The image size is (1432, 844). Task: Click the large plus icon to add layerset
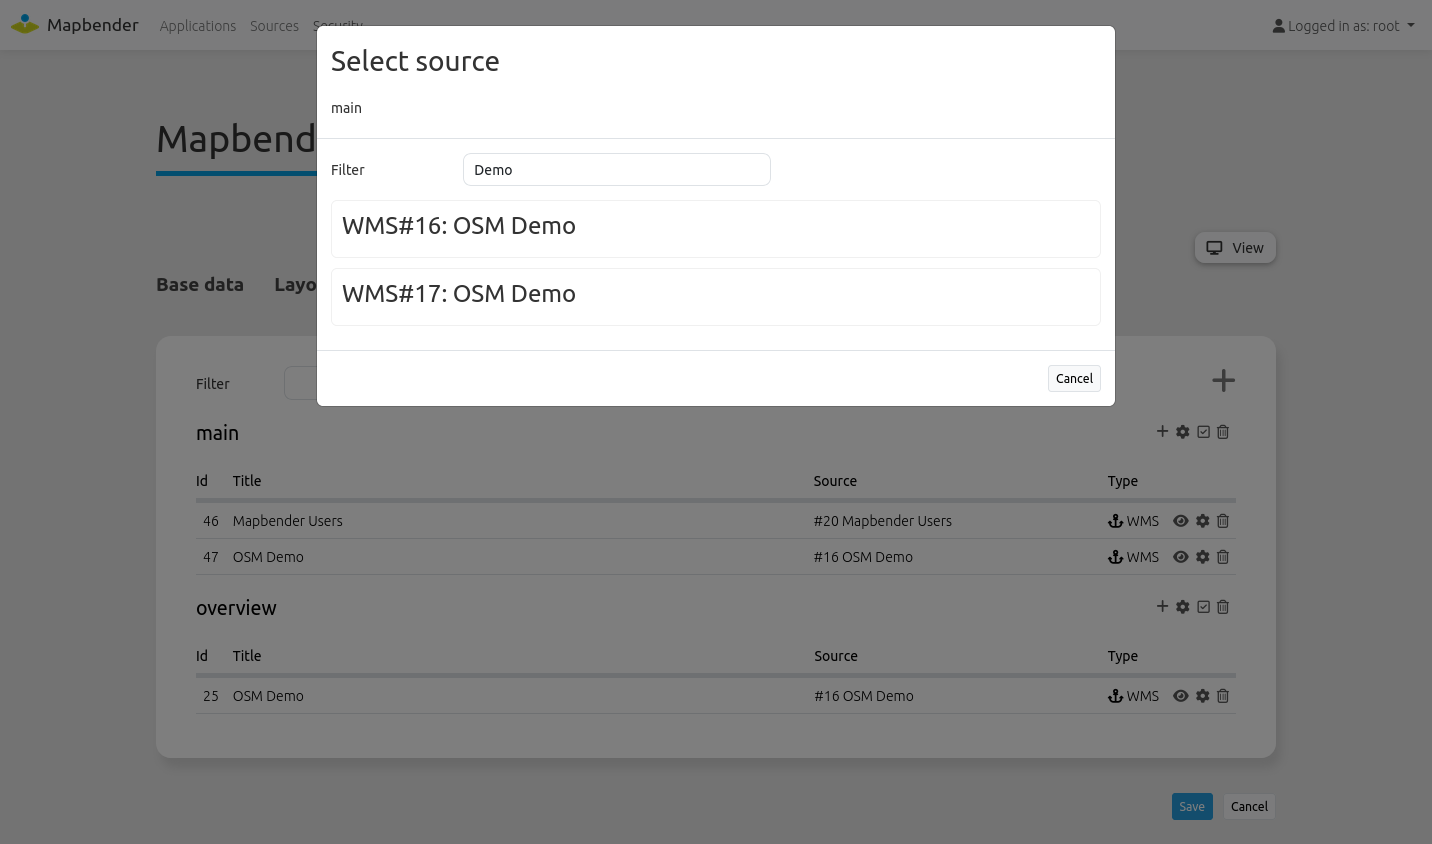pos(1223,380)
